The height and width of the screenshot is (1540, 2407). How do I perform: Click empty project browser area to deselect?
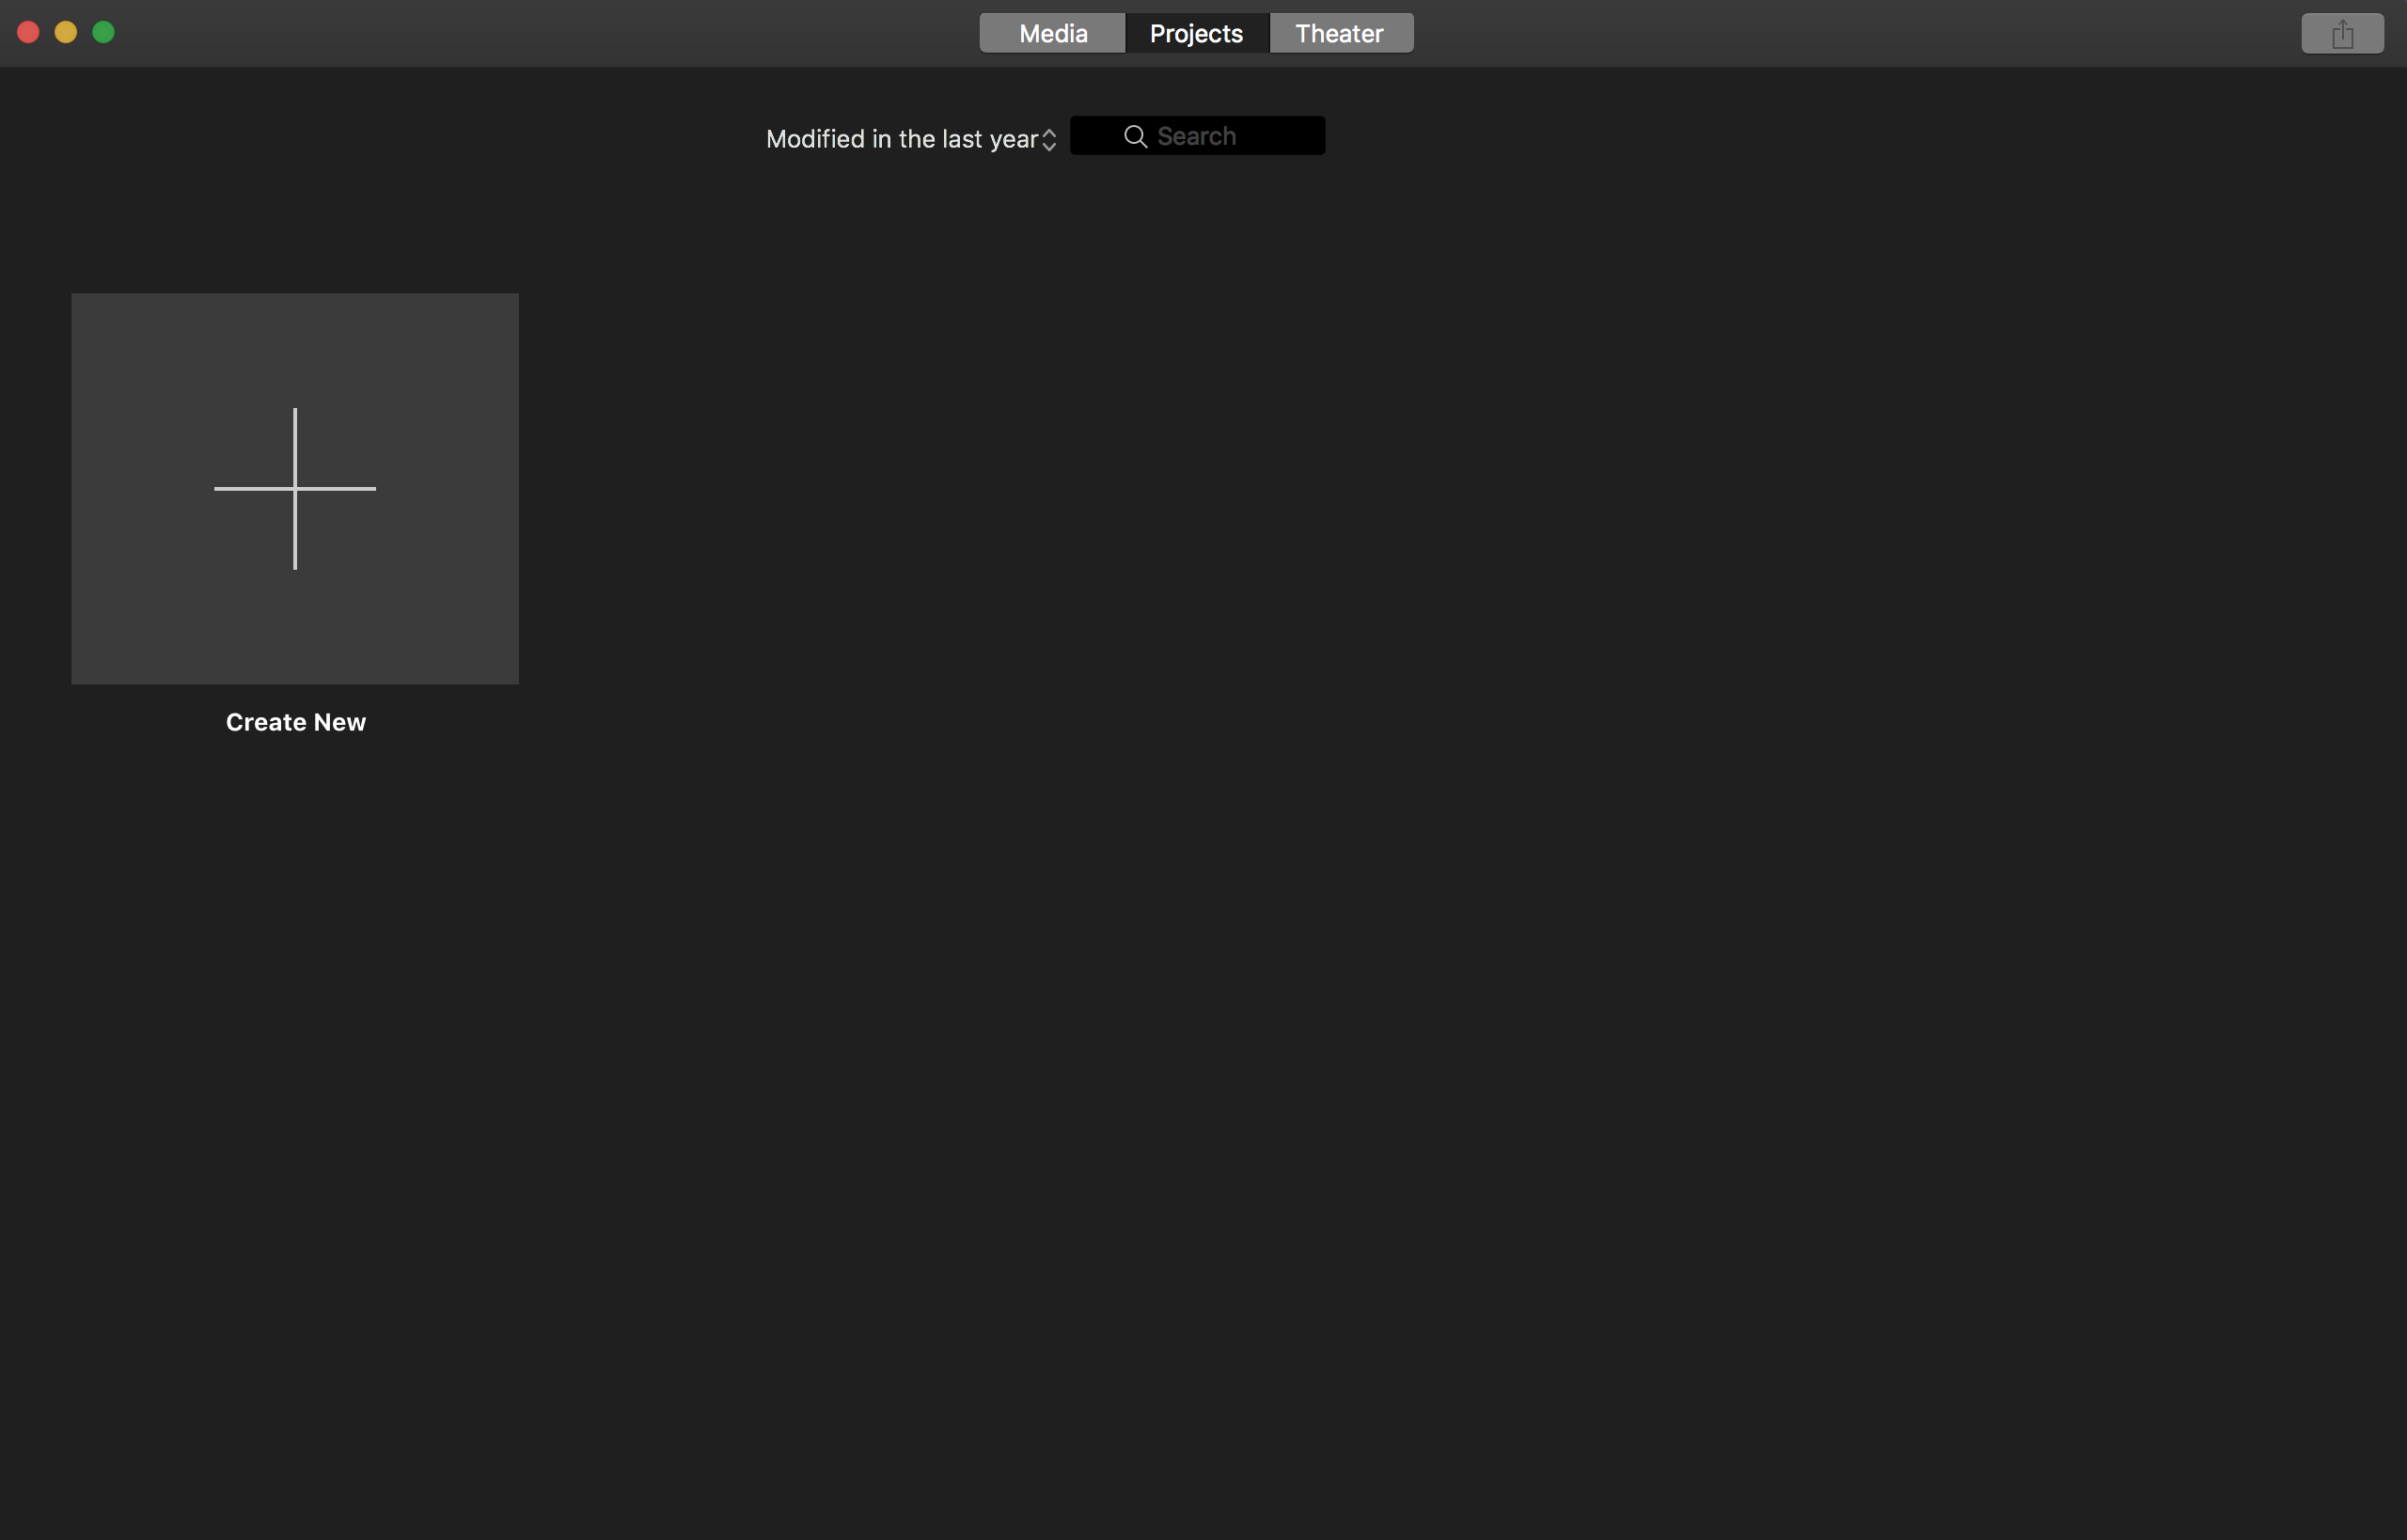coord(1400,900)
